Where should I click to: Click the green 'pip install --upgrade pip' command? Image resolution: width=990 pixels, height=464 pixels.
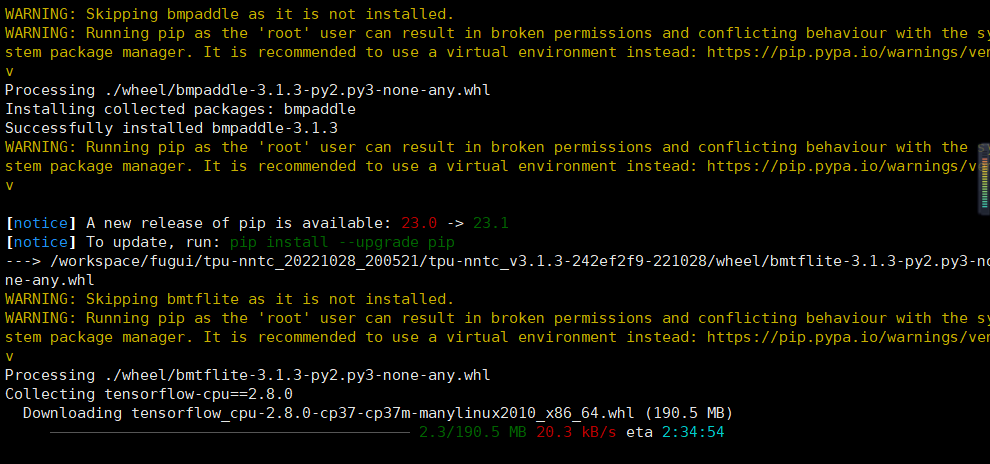click(x=342, y=242)
